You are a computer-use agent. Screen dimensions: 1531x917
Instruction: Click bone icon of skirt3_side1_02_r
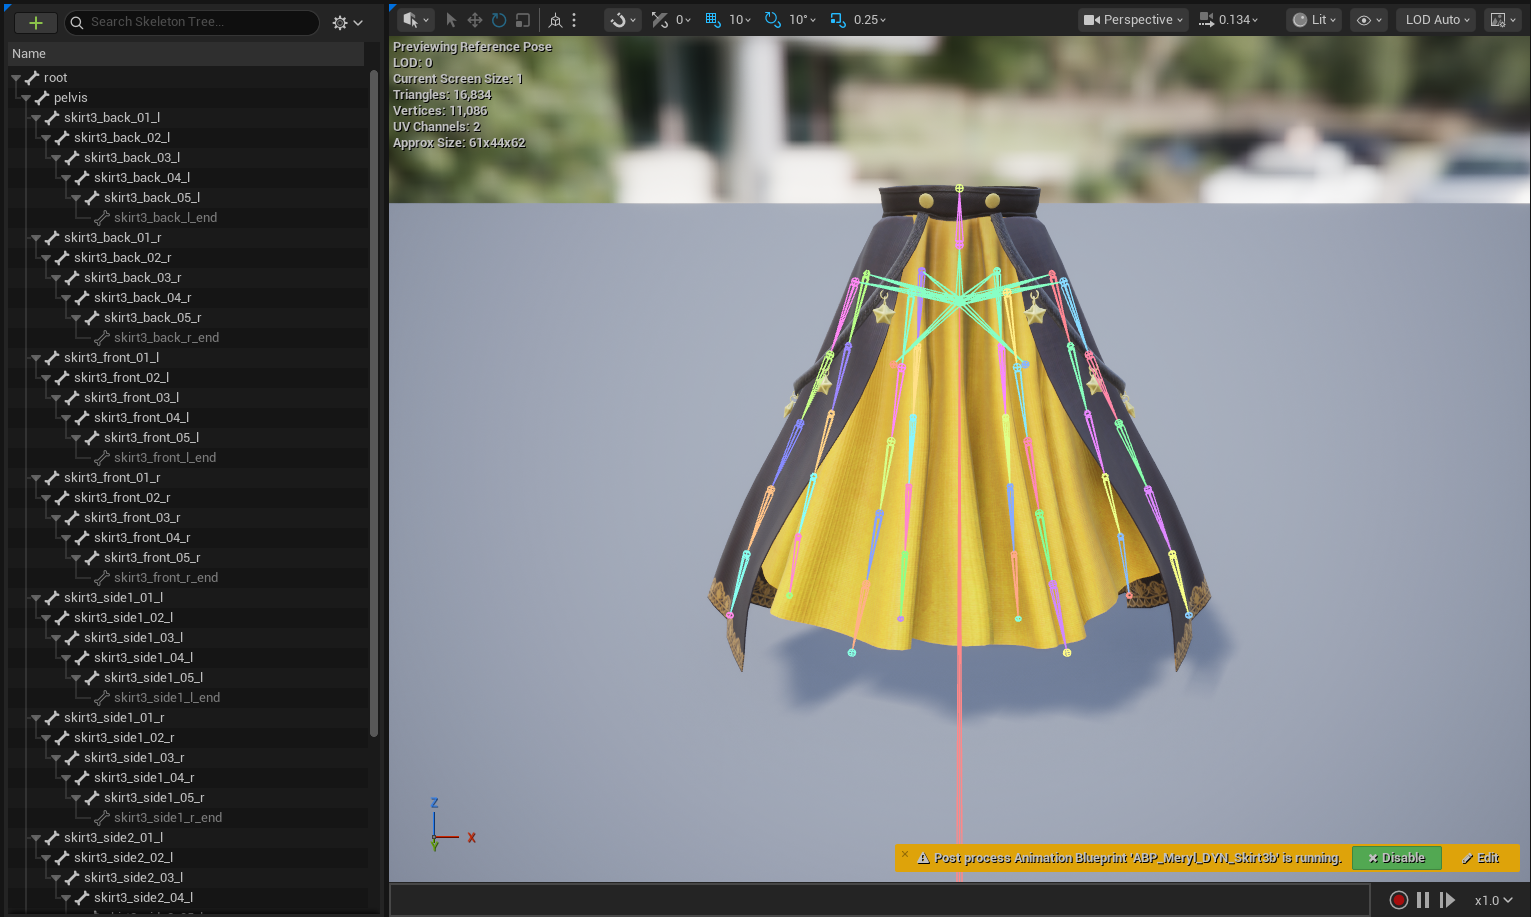62,738
